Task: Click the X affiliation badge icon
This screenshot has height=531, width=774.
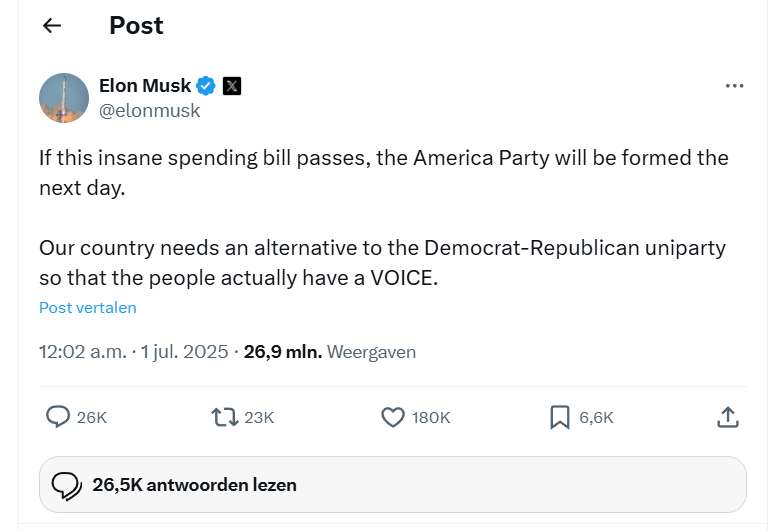Action: pyautogui.click(x=232, y=86)
